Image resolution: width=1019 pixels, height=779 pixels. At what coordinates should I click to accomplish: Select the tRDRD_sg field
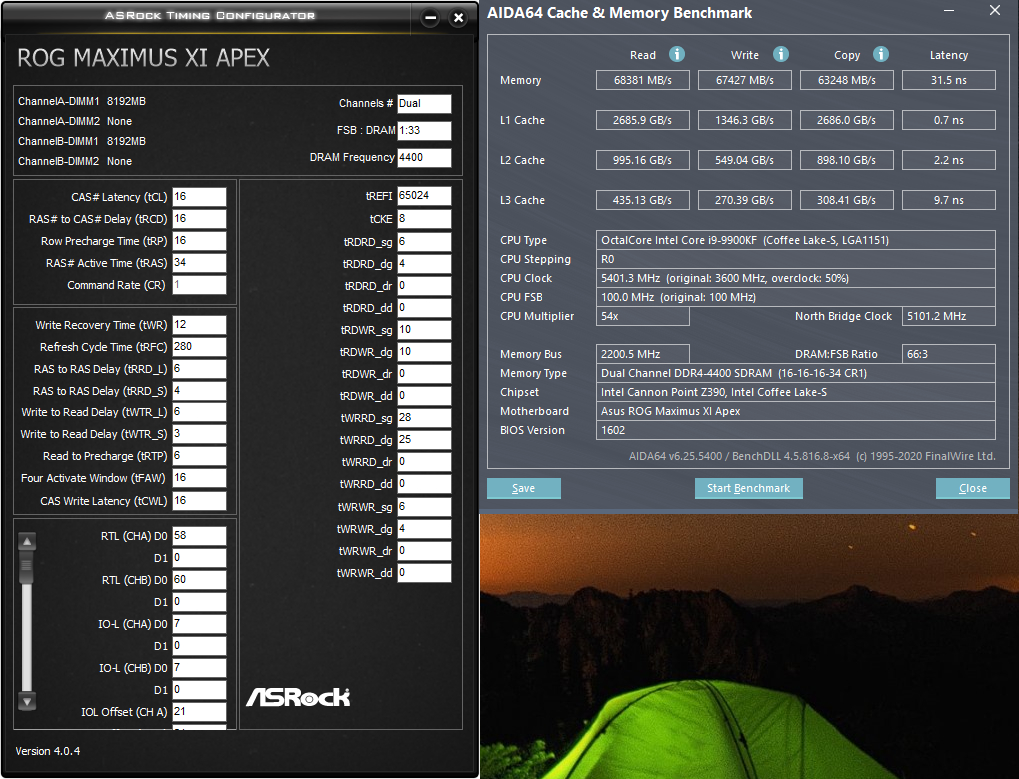[x=424, y=242]
